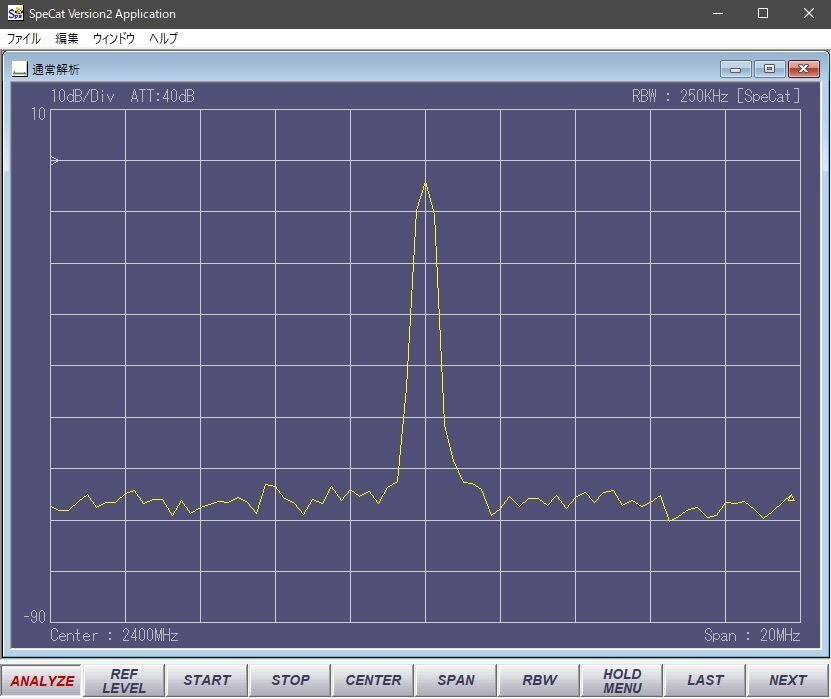Close the 通常解析 child window
The image size is (831, 699).
pos(803,69)
